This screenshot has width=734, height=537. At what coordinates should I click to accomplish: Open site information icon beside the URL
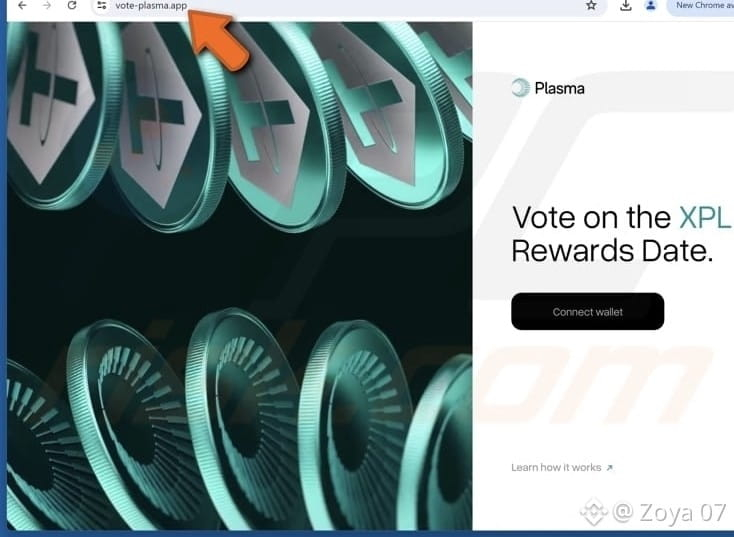(x=102, y=6)
